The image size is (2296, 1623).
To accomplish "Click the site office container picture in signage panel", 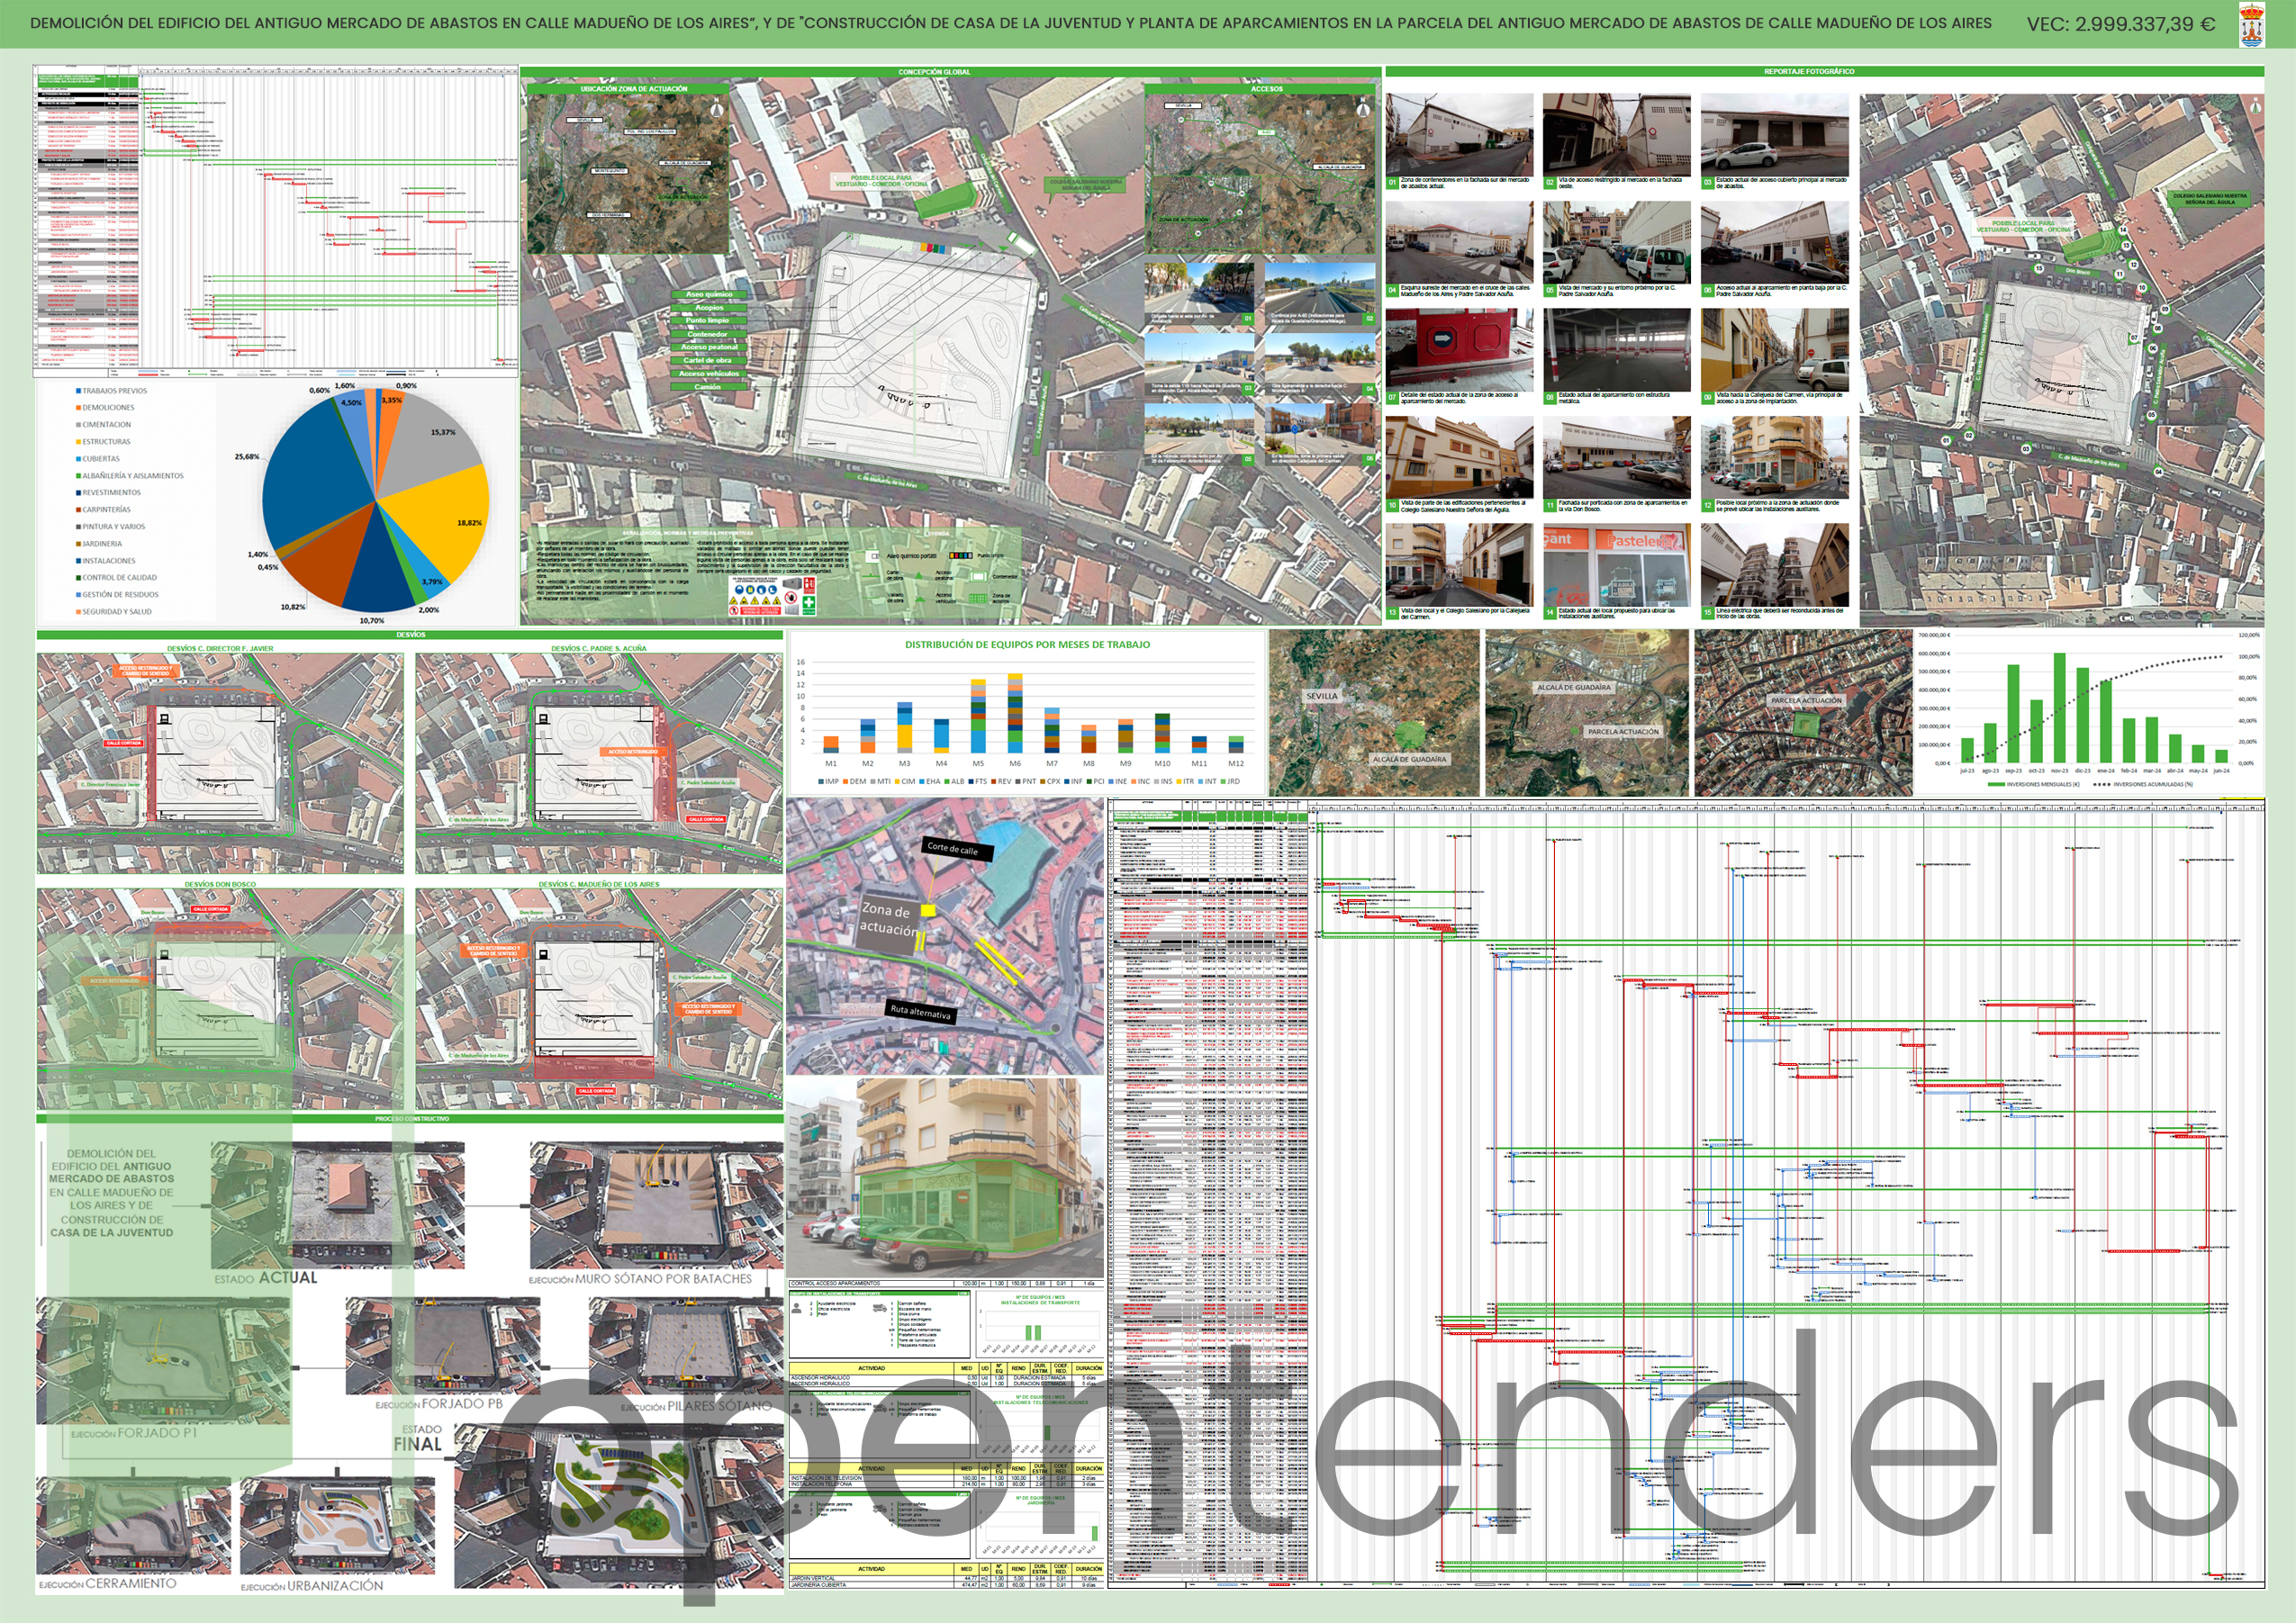I will click(x=792, y=583).
